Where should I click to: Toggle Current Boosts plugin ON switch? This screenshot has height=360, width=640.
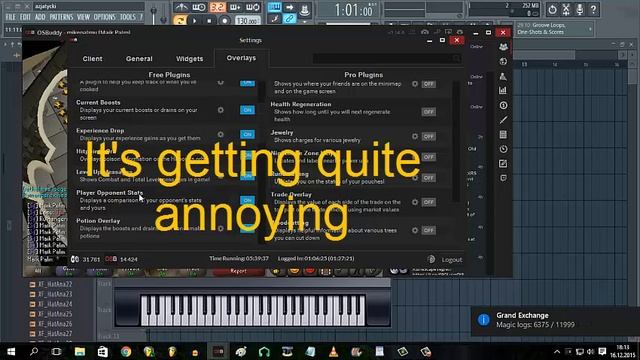(247, 110)
